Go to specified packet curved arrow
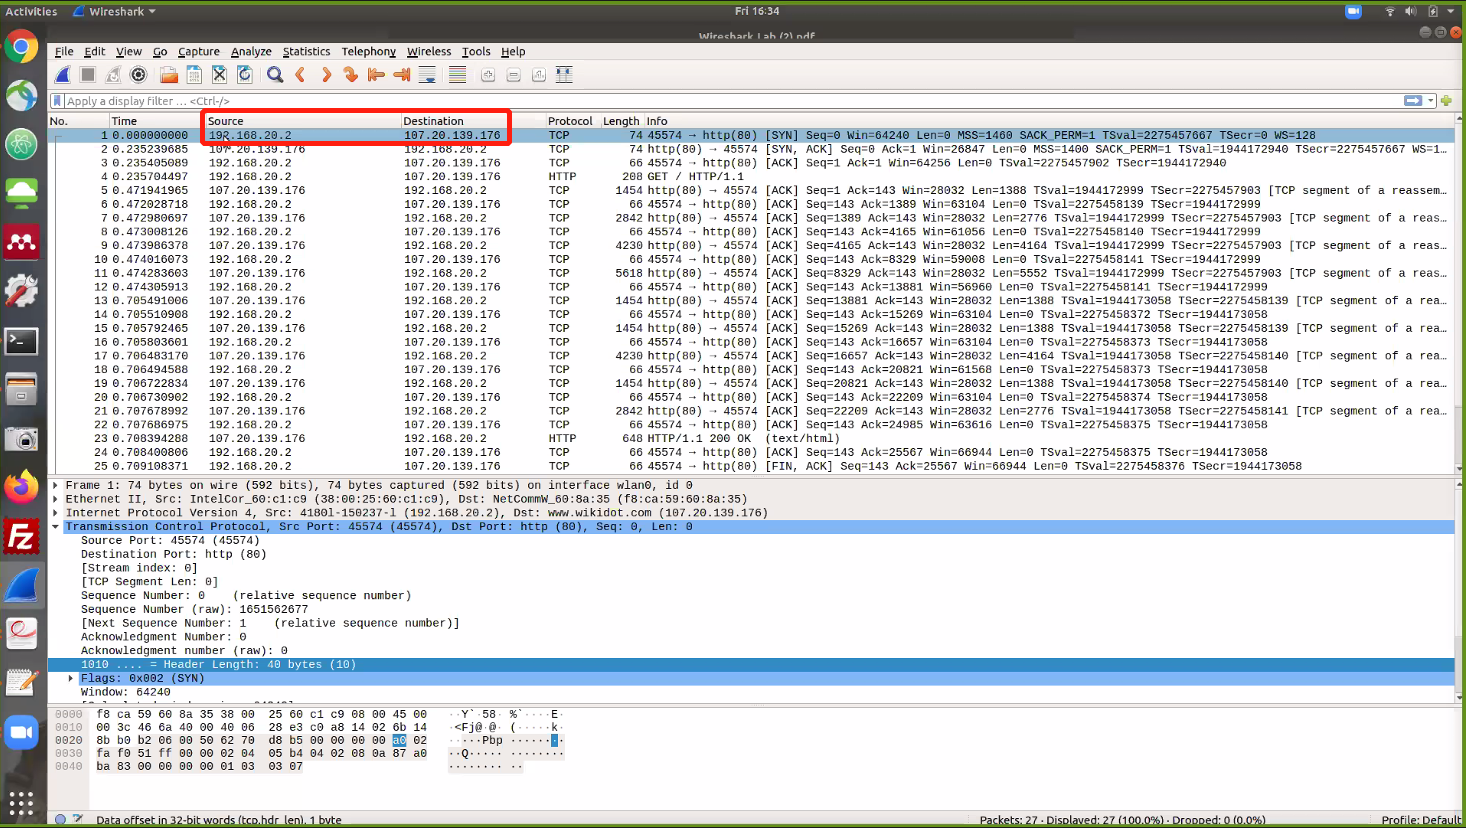Image resolution: width=1466 pixels, height=828 pixels. (350, 75)
